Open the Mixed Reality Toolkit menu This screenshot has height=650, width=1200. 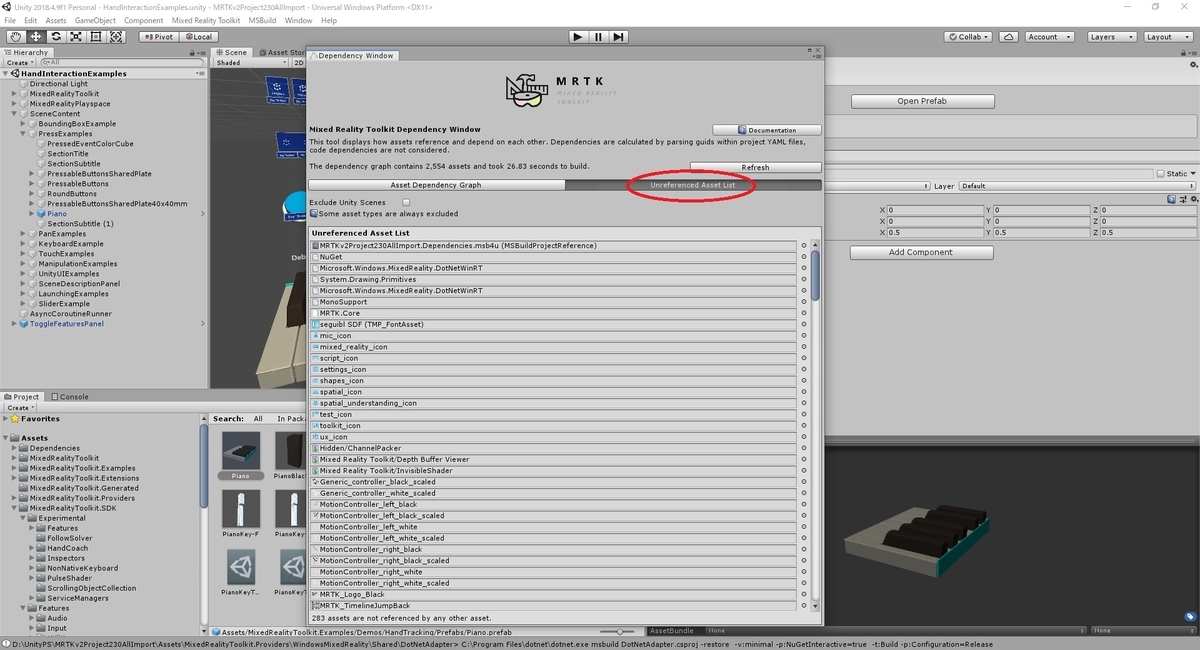tap(206, 20)
